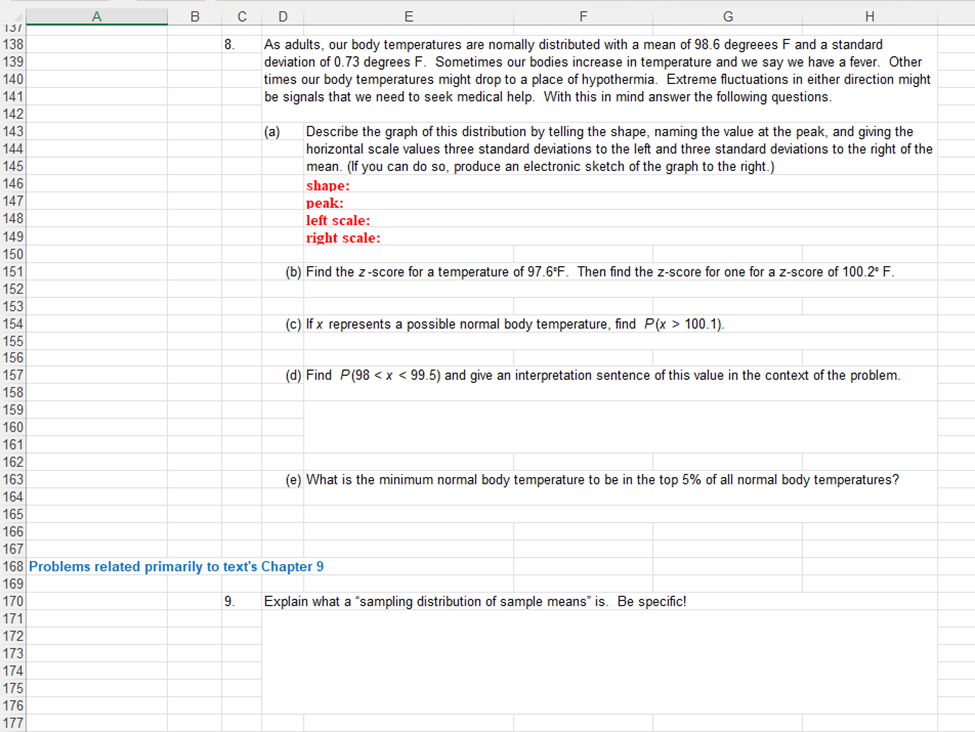Select column header E
Image resolution: width=975 pixels, height=732 pixels.
point(409,16)
